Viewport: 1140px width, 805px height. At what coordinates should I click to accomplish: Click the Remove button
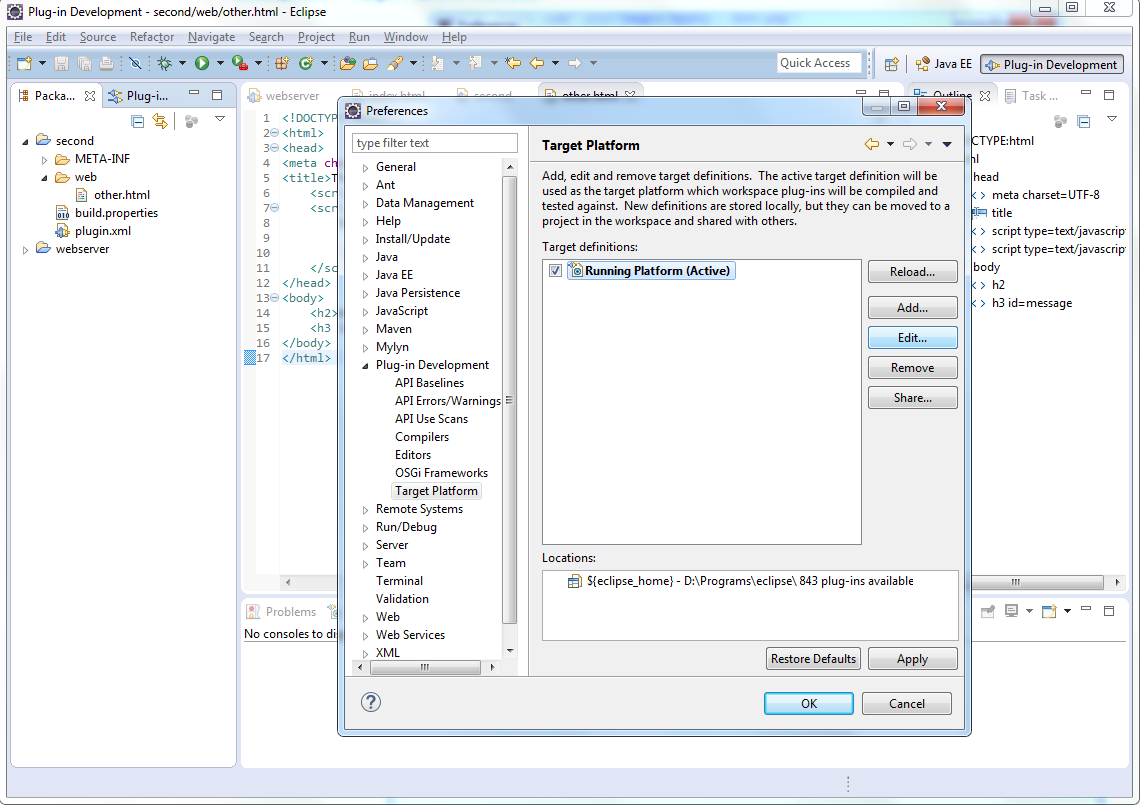tap(912, 367)
